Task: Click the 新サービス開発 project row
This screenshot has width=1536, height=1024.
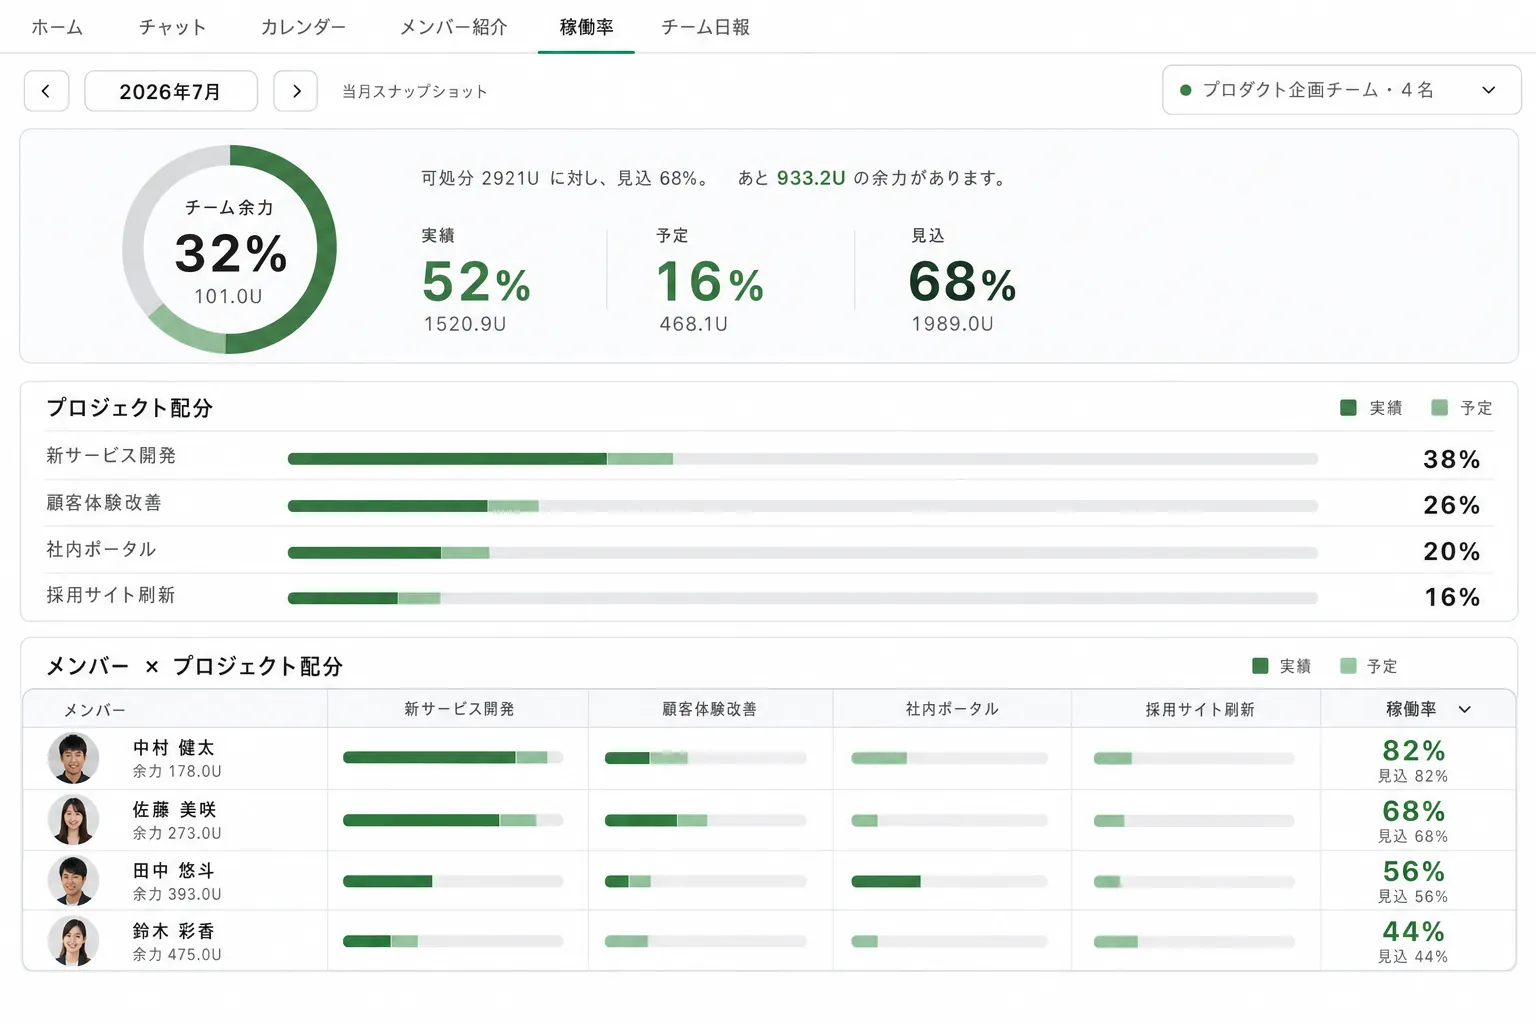Action: (x=769, y=457)
